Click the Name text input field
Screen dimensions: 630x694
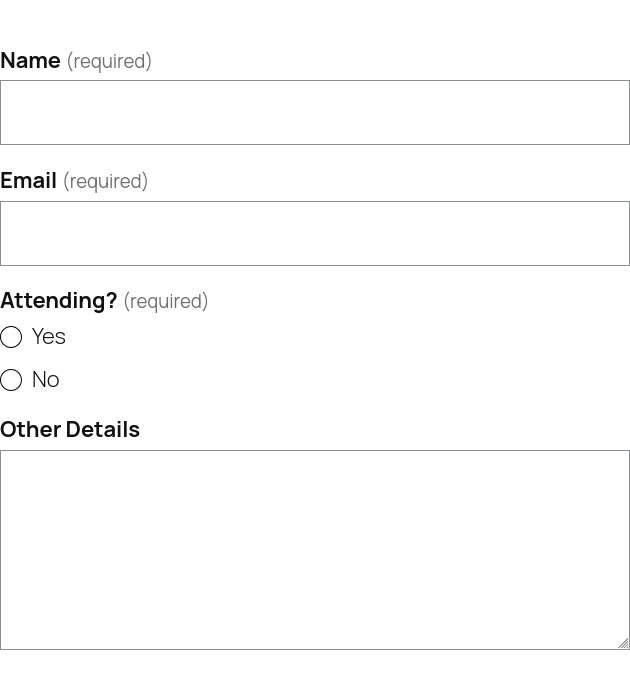pos(315,113)
